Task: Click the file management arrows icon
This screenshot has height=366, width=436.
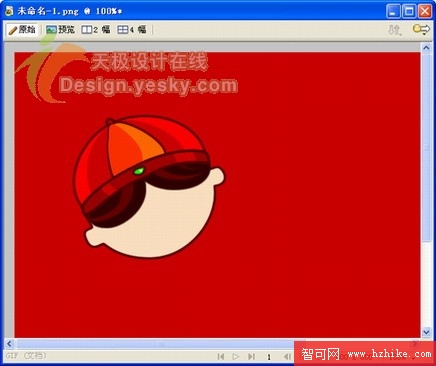Action: pos(395,30)
